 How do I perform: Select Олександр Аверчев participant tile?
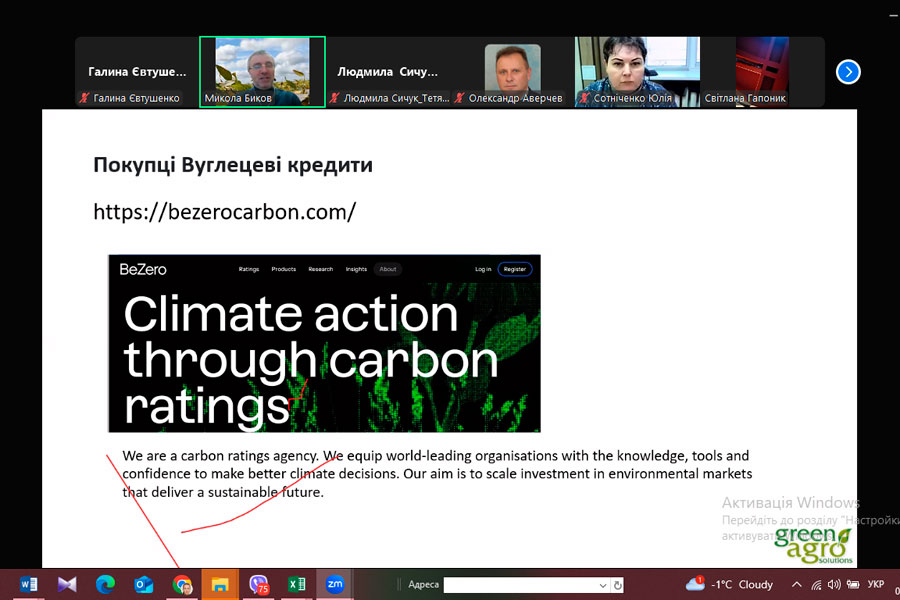pos(512,72)
